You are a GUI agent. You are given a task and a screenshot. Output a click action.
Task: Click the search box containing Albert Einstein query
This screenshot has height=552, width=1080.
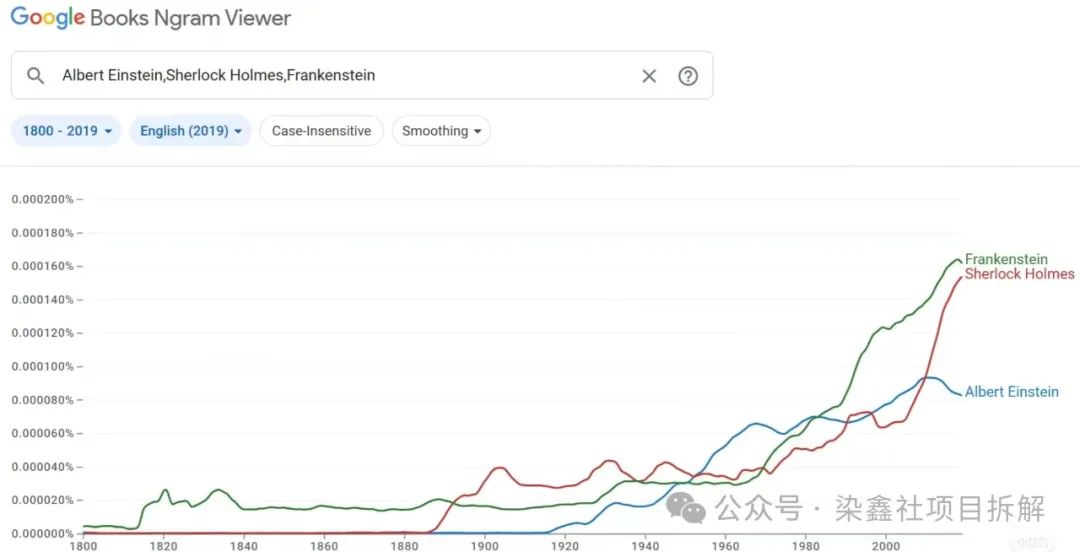[340, 76]
